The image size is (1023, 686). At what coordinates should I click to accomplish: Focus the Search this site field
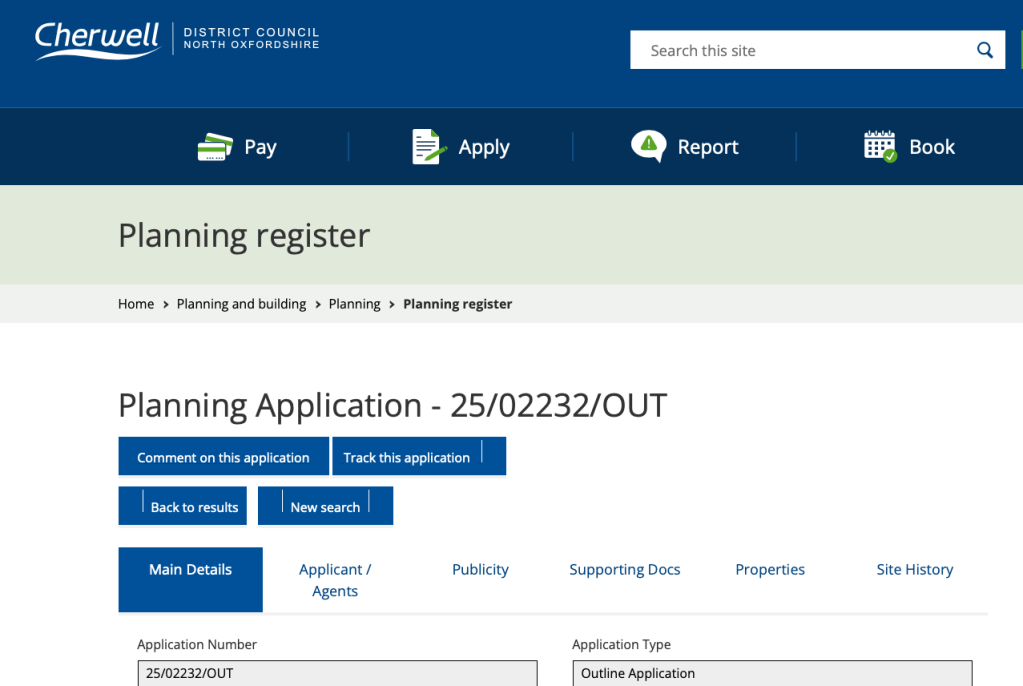pyautogui.click(x=800, y=50)
